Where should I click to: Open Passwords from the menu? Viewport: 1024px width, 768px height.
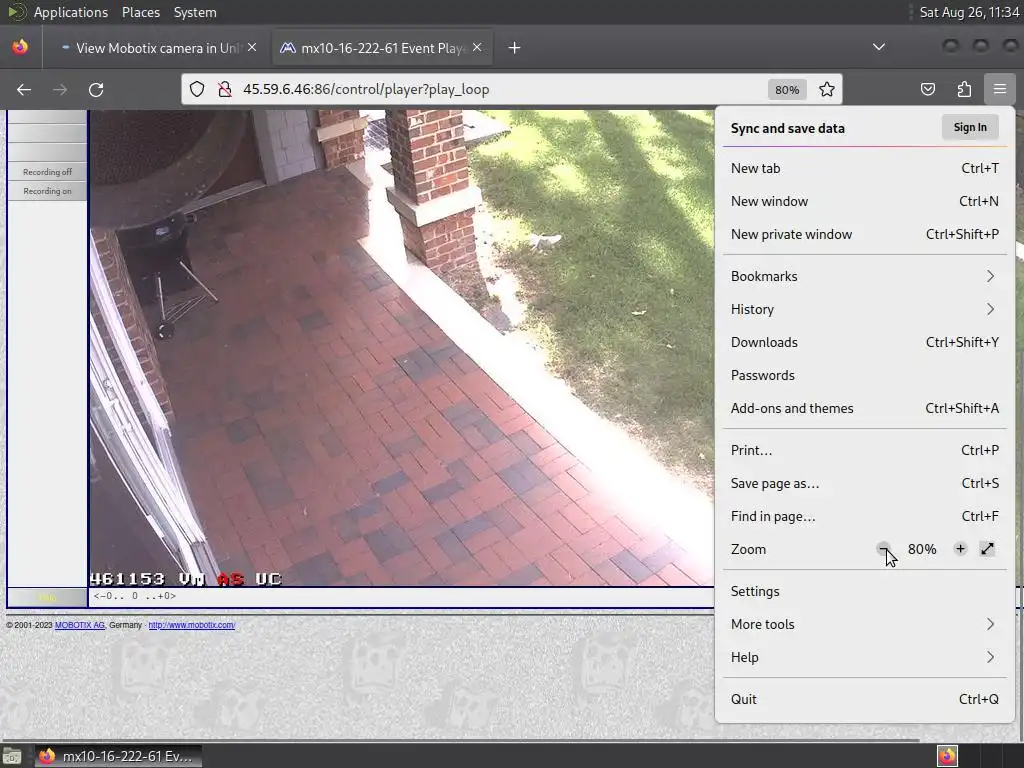click(865, 376)
